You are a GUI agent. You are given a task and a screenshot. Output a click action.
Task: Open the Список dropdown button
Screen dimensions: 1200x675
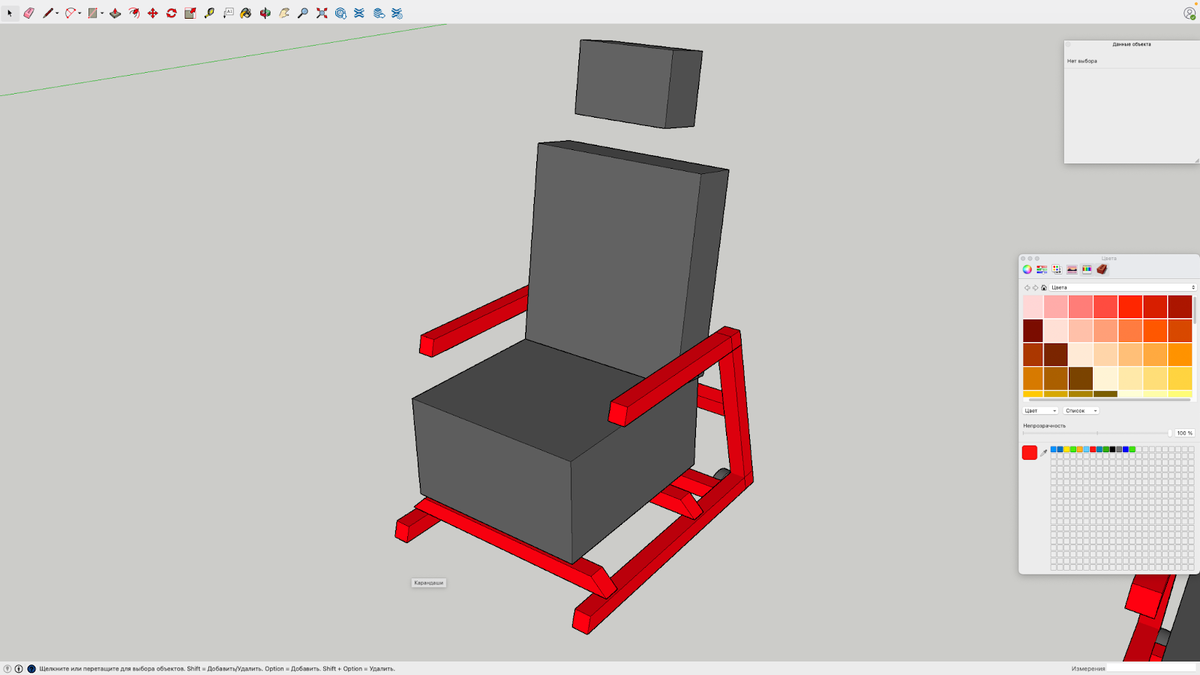coord(1081,410)
